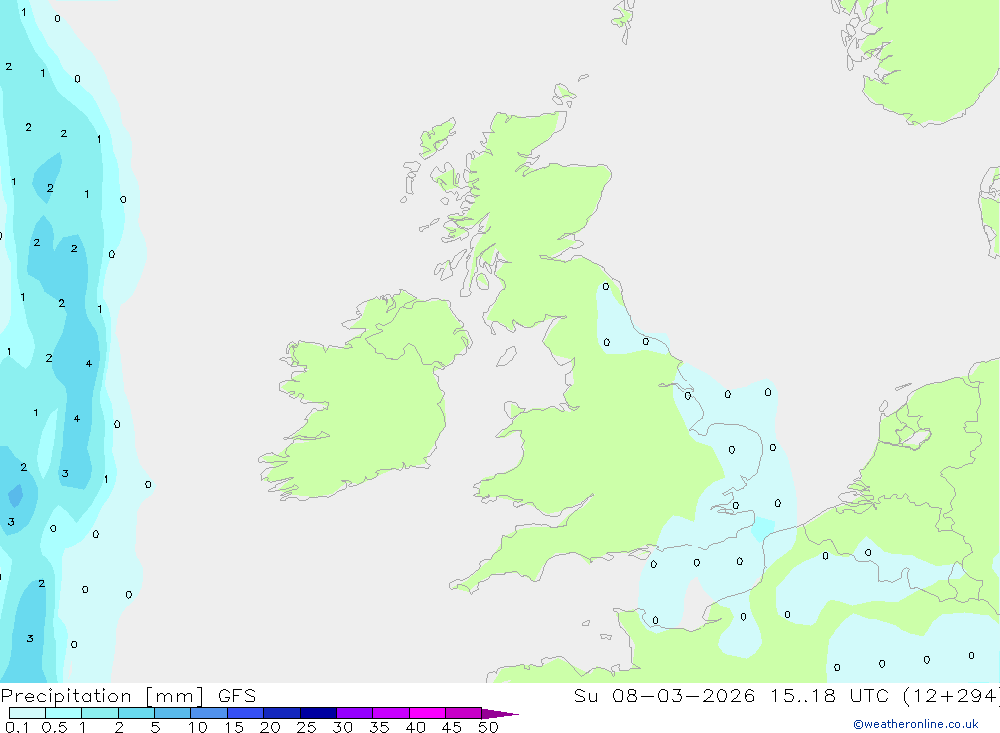
Task: Click the 30–35 mm purple swatch
Action: tap(355, 713)
